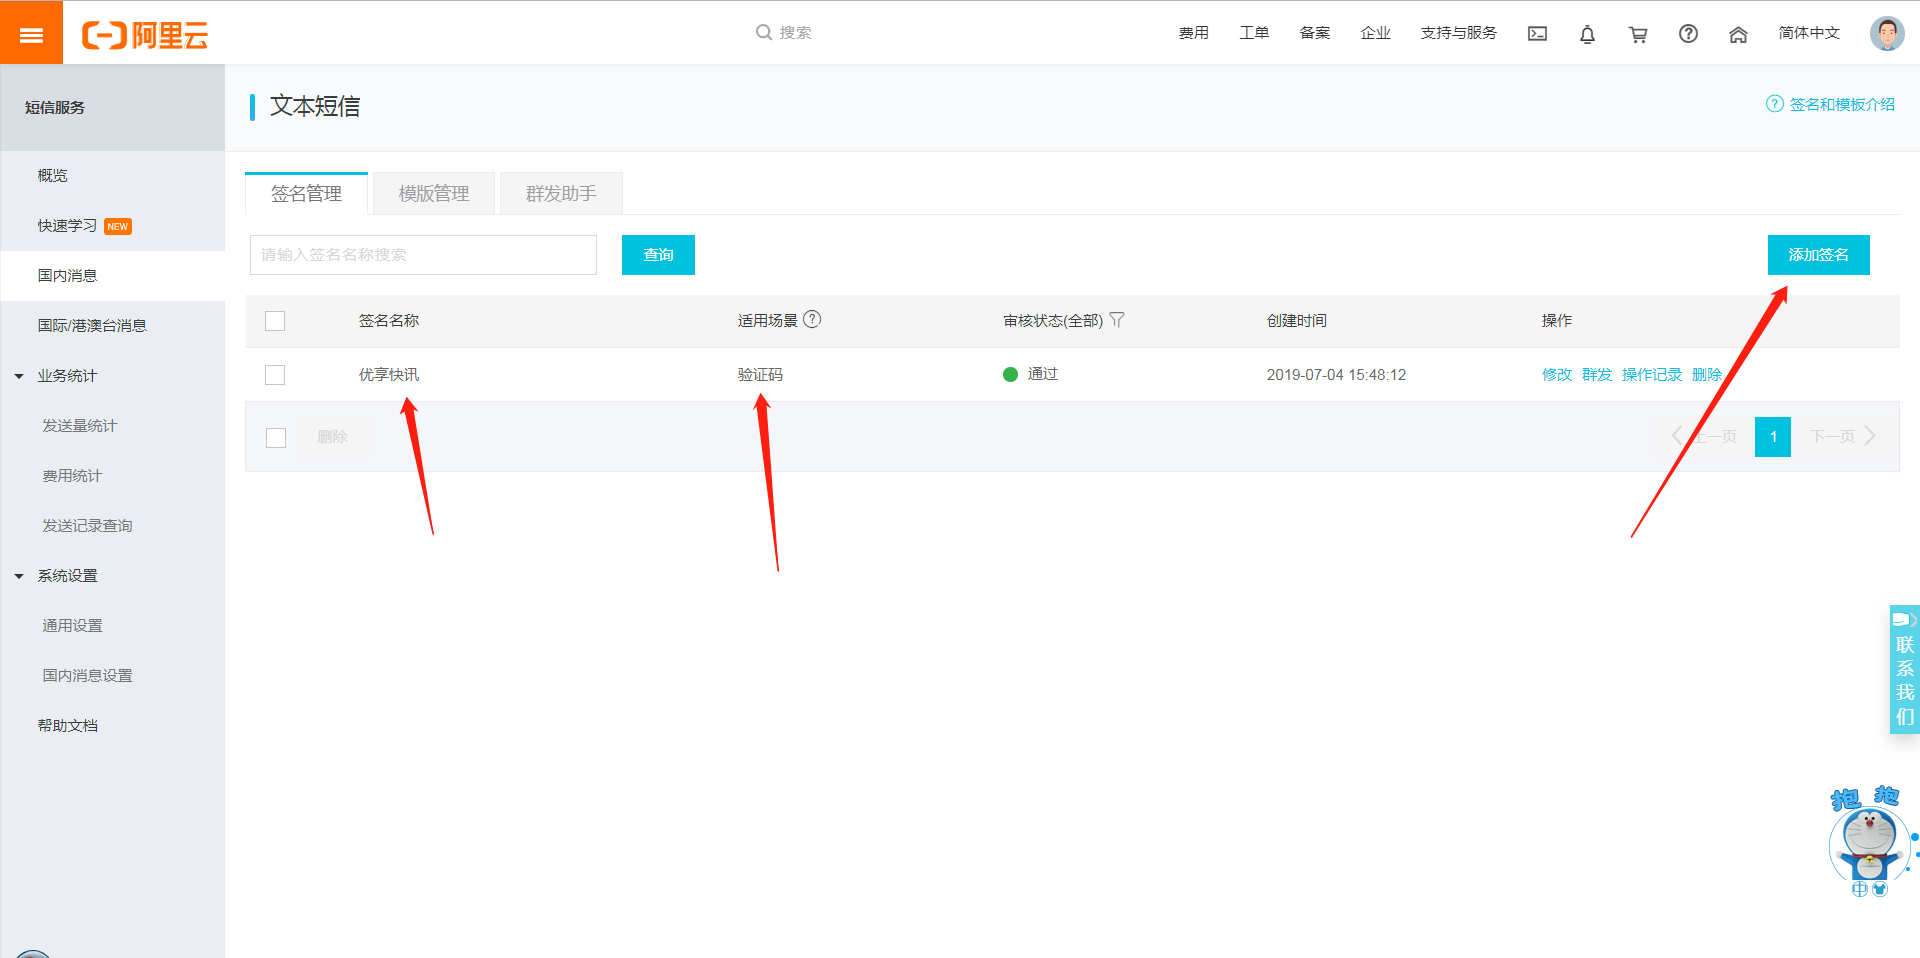Open the user avatar menu

pyautogui.click(x=1887, y=33)
